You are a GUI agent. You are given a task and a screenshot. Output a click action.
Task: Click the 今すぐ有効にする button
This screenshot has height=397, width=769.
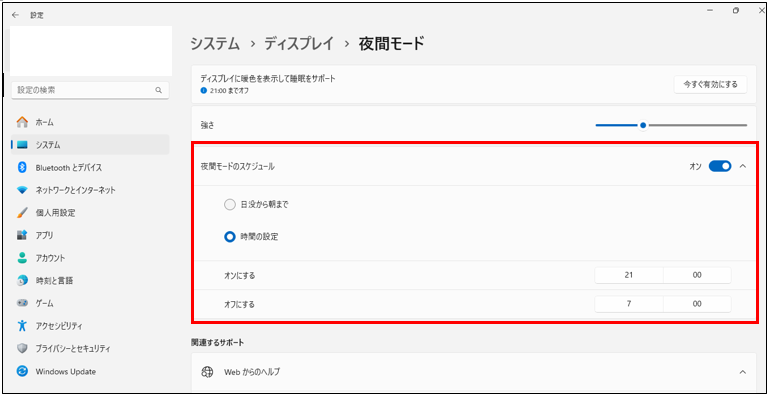point(710,84)
